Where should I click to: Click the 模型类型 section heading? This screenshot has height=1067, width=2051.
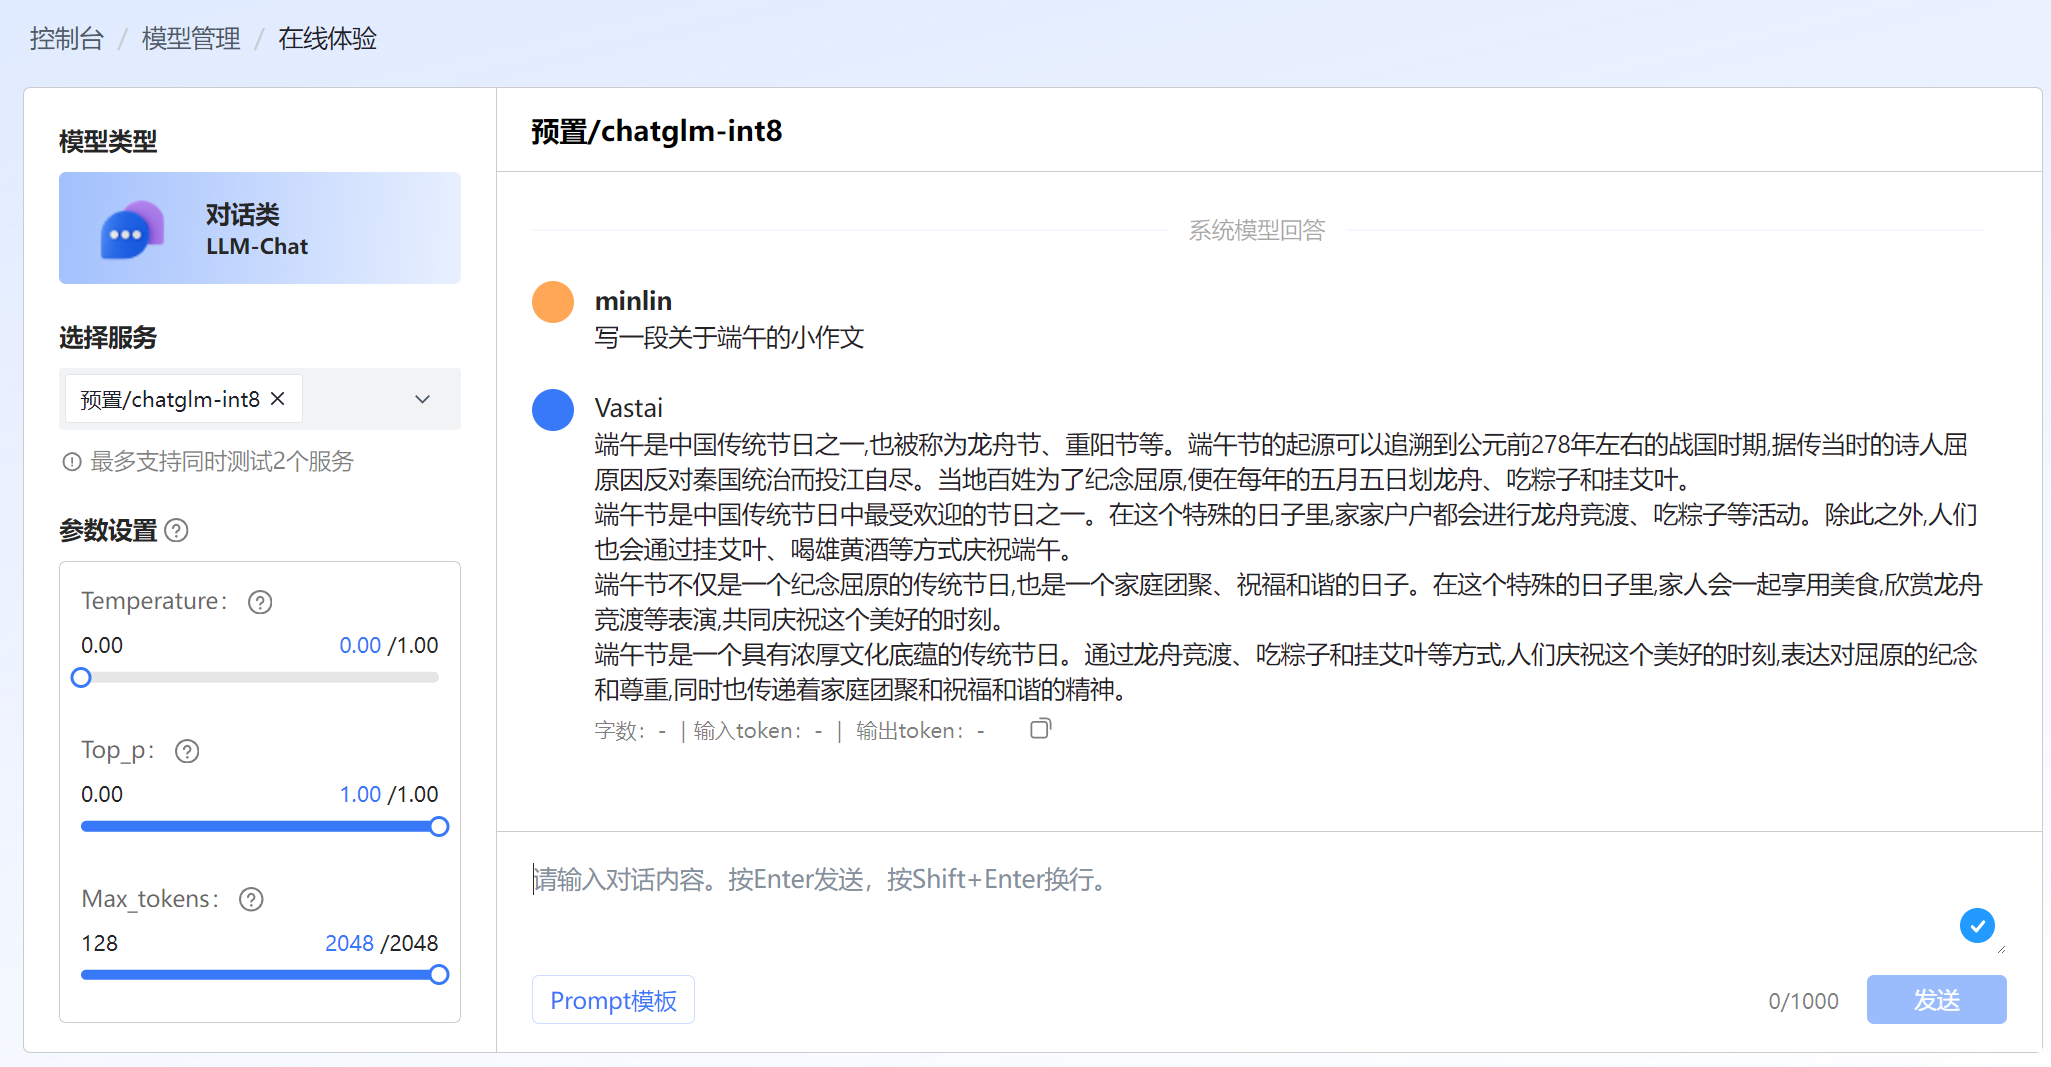[x=108, y=141]
